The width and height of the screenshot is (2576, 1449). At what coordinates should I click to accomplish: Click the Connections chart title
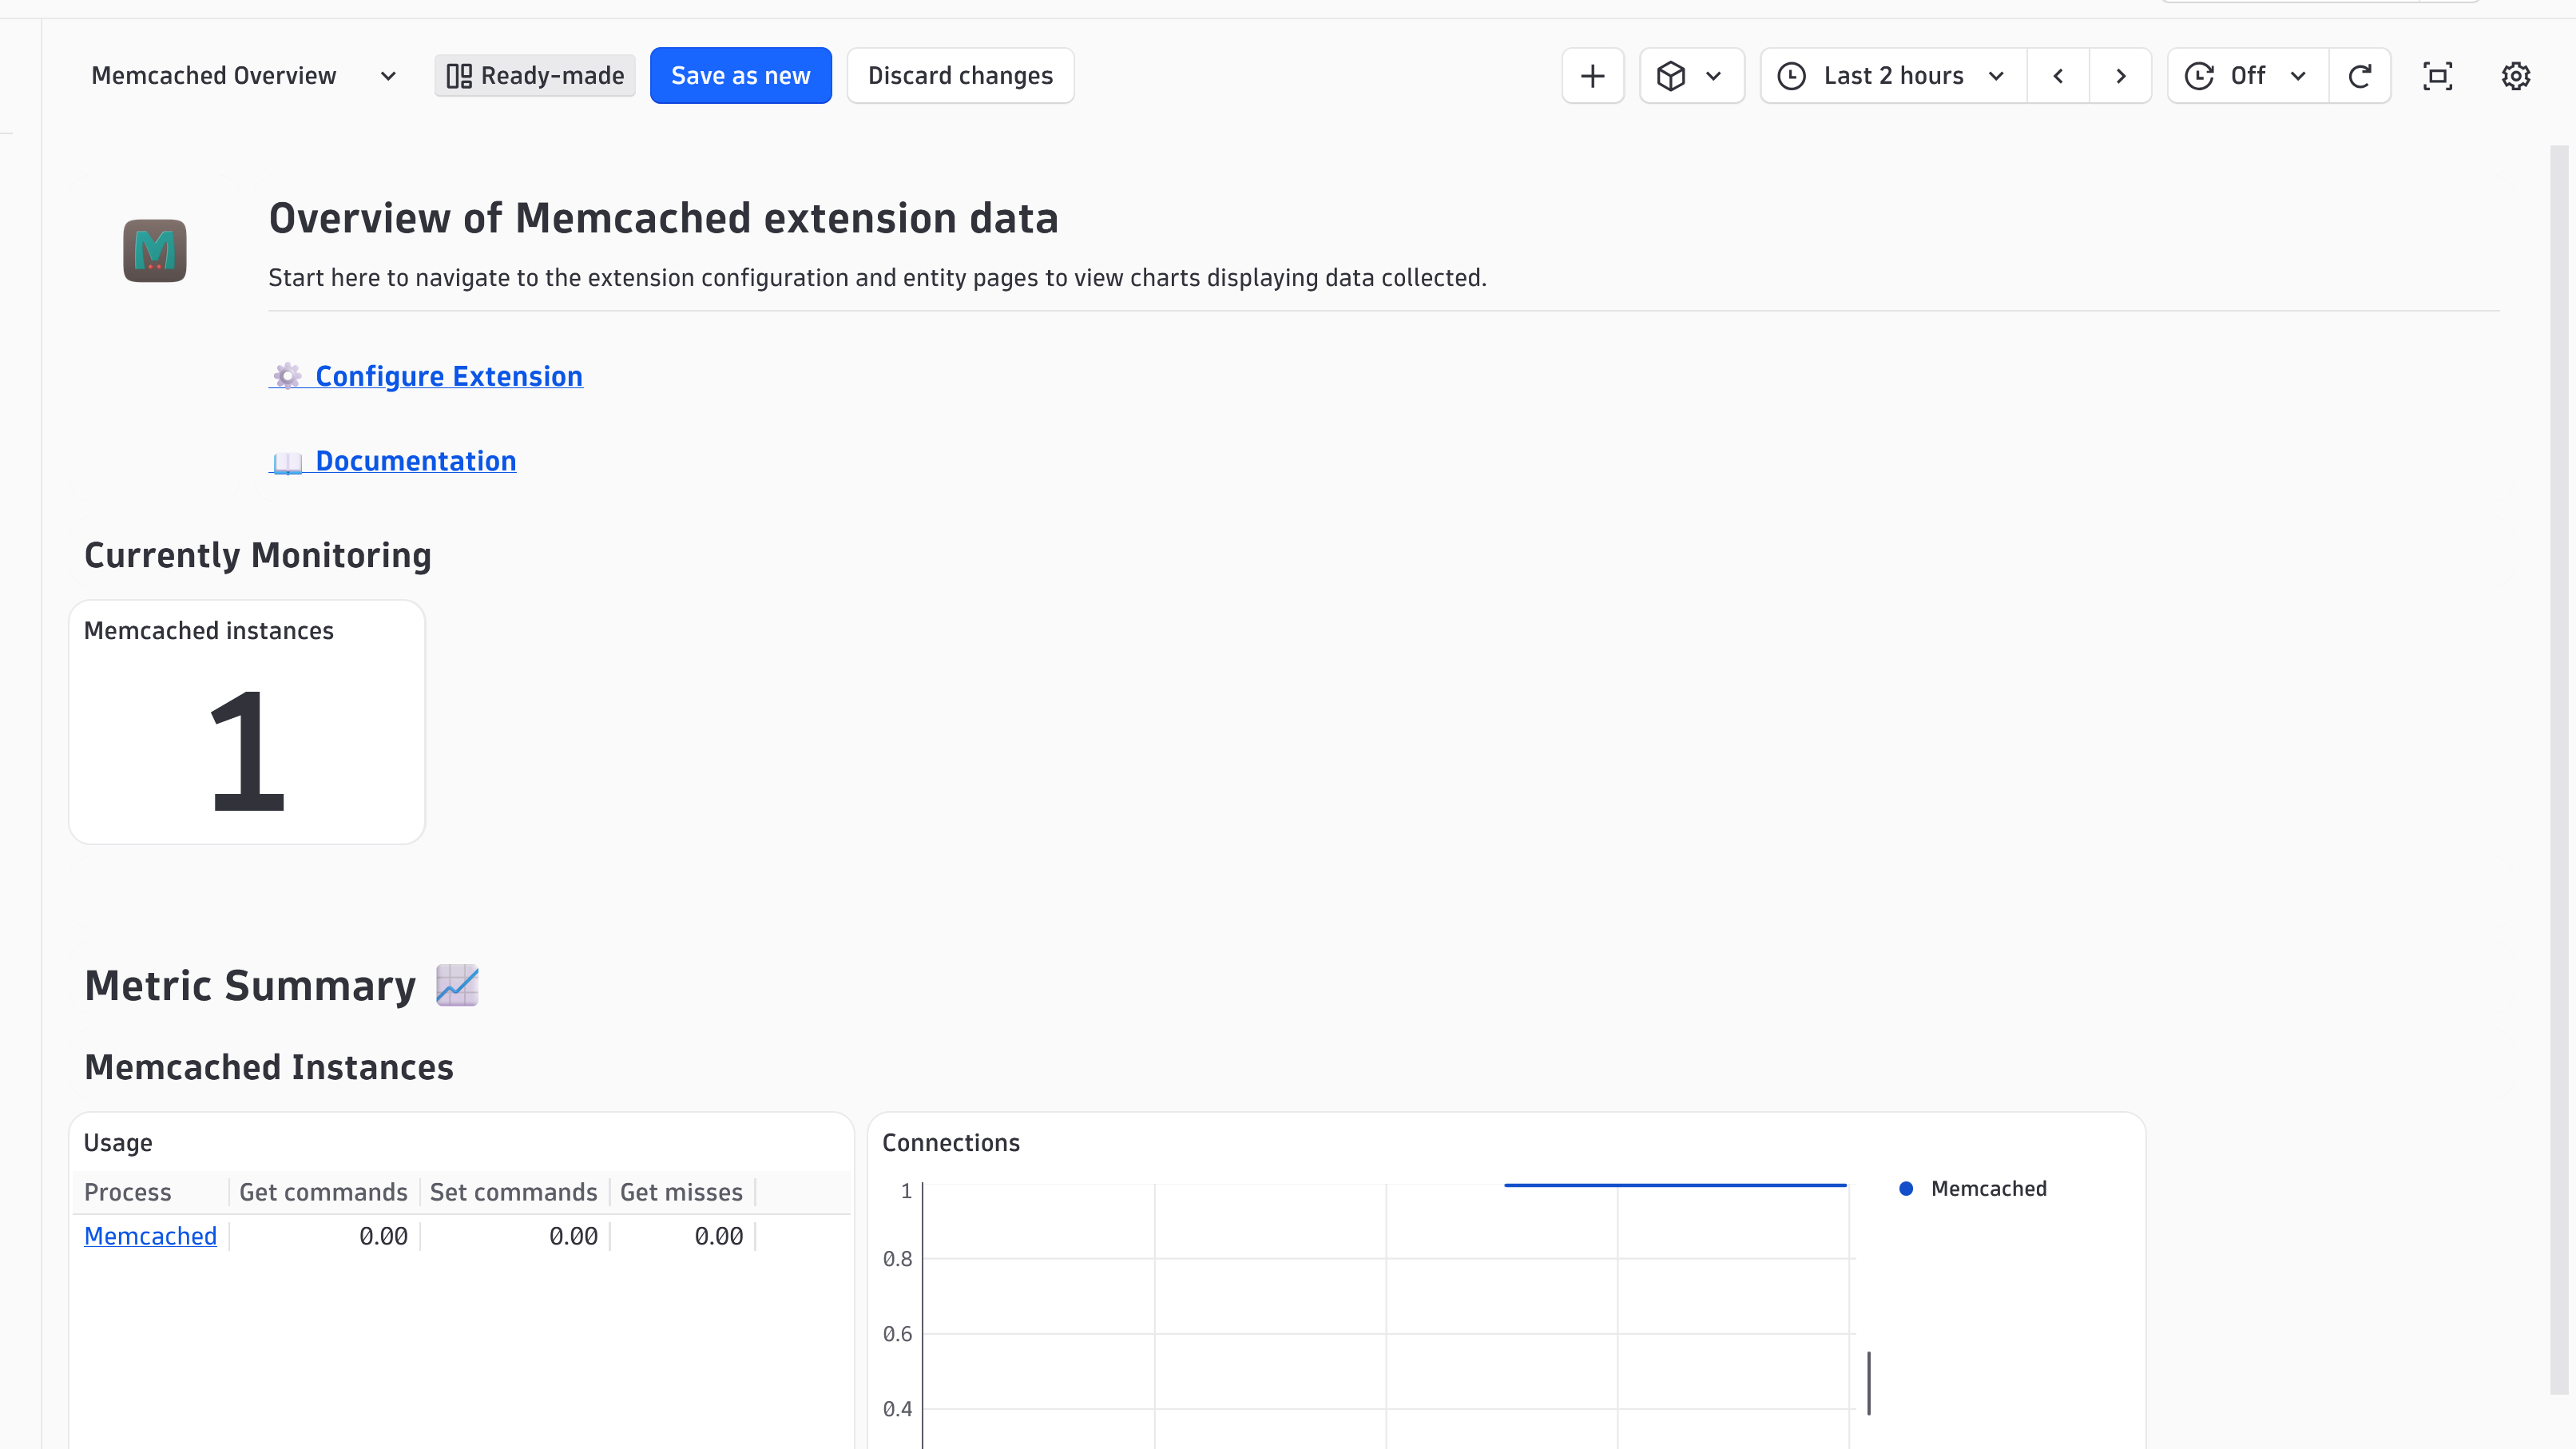pos(951,1143)
